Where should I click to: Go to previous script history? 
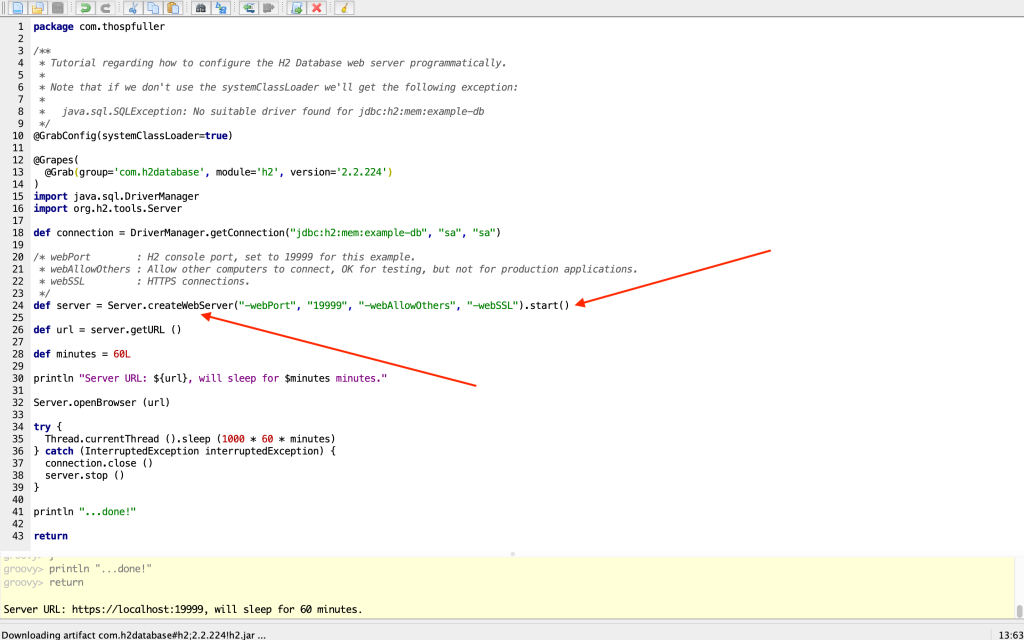click(248, 8)
